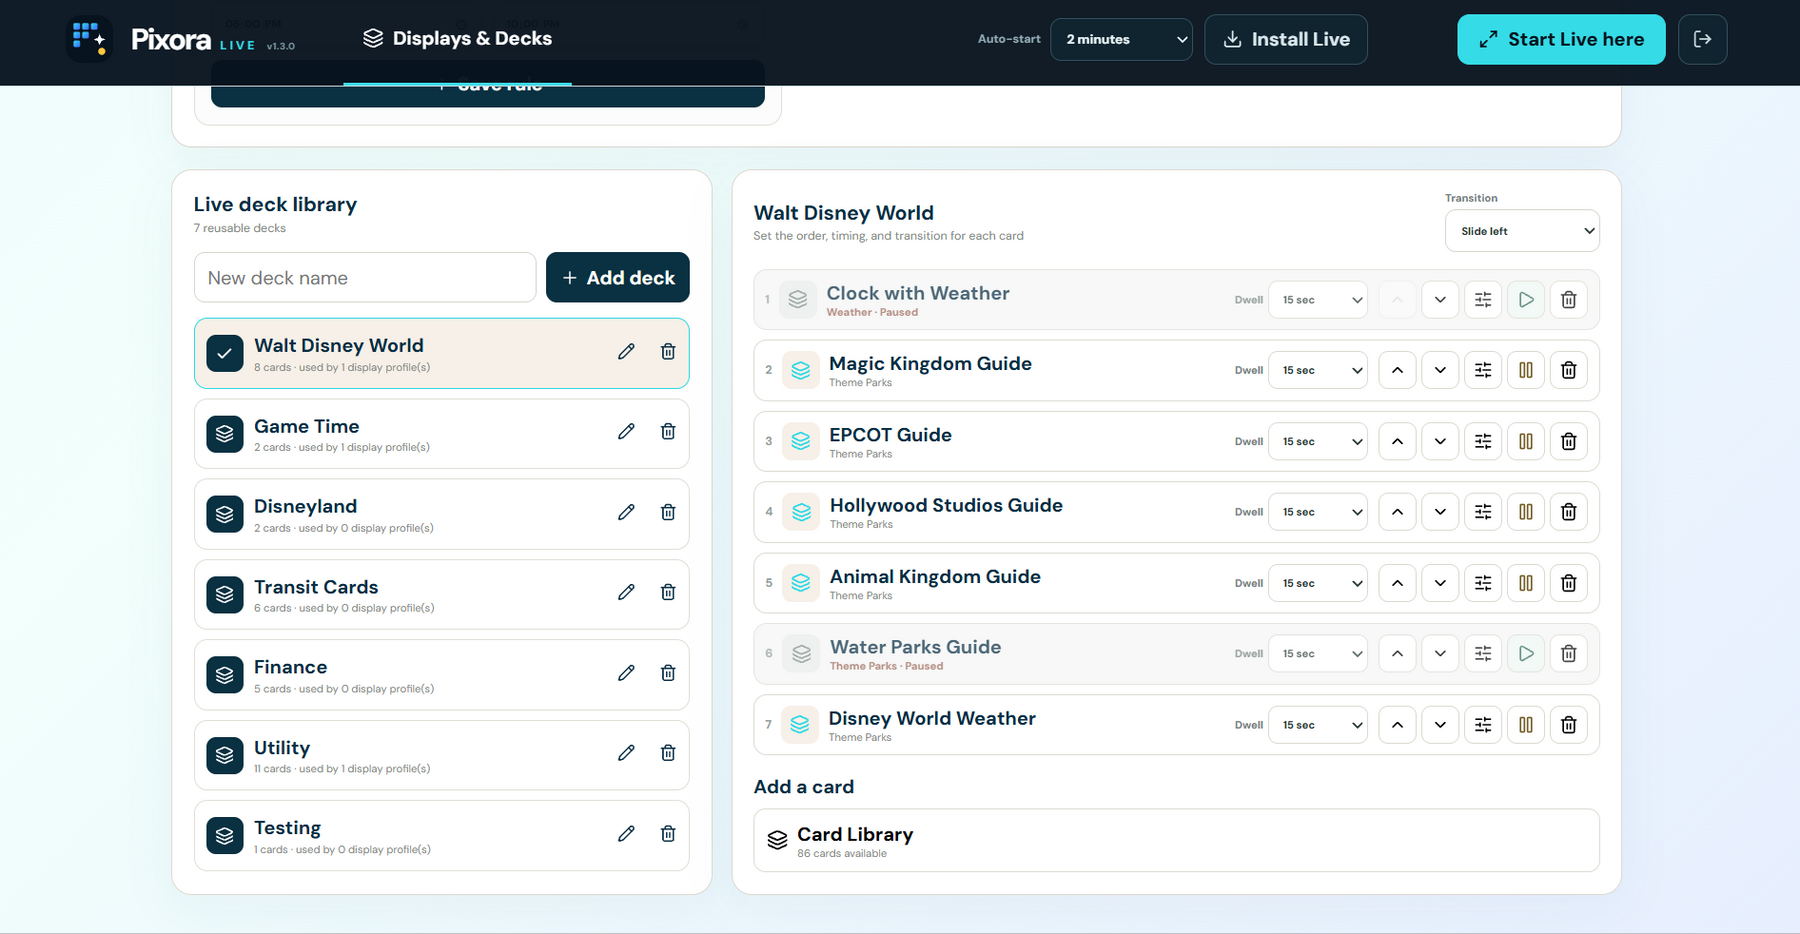
Task: Select the Transit Cards deck
Action: click(x=442, y=595)
